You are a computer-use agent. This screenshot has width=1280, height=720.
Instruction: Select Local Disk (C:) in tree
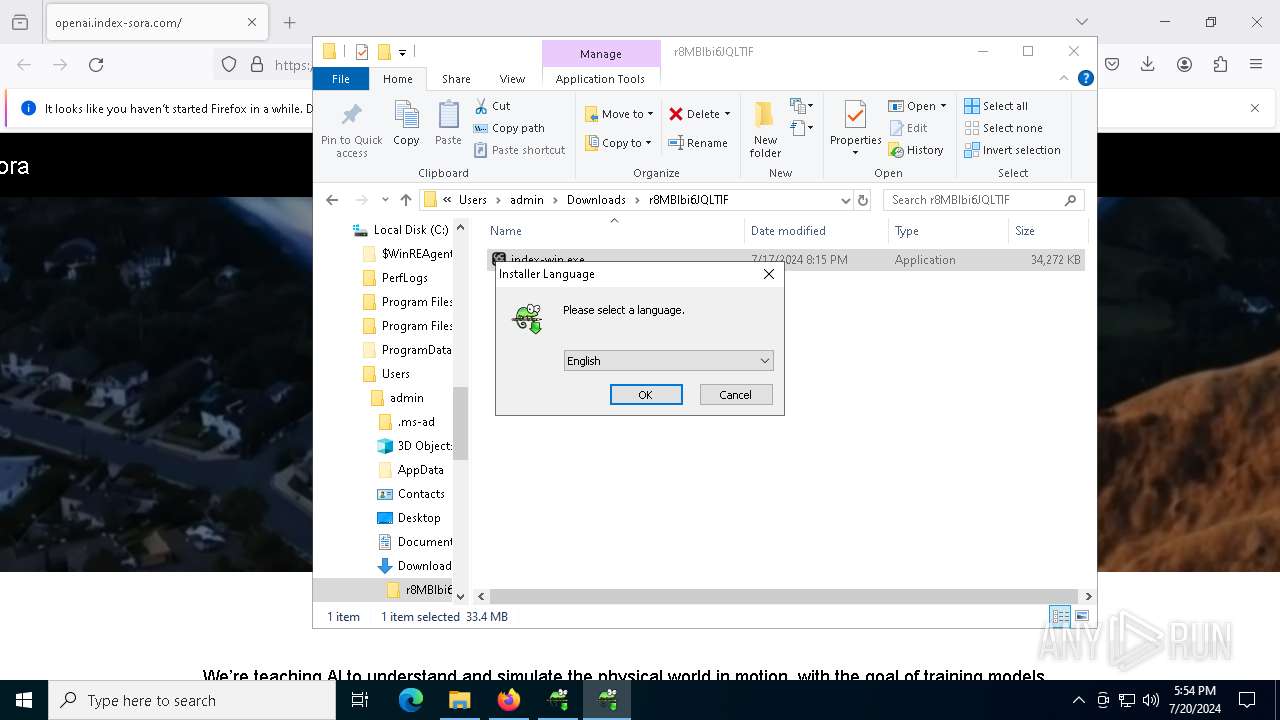401,230
